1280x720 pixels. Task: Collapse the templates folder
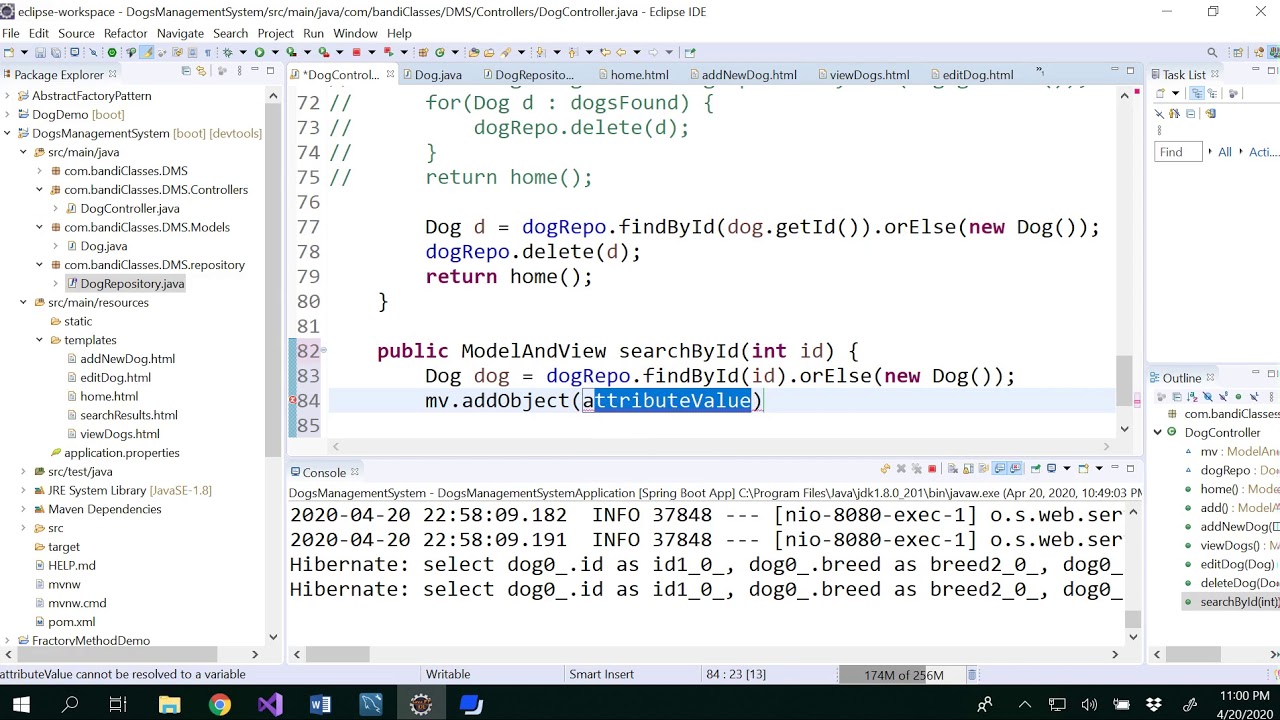pyautogui.click(x=40, y=340)
